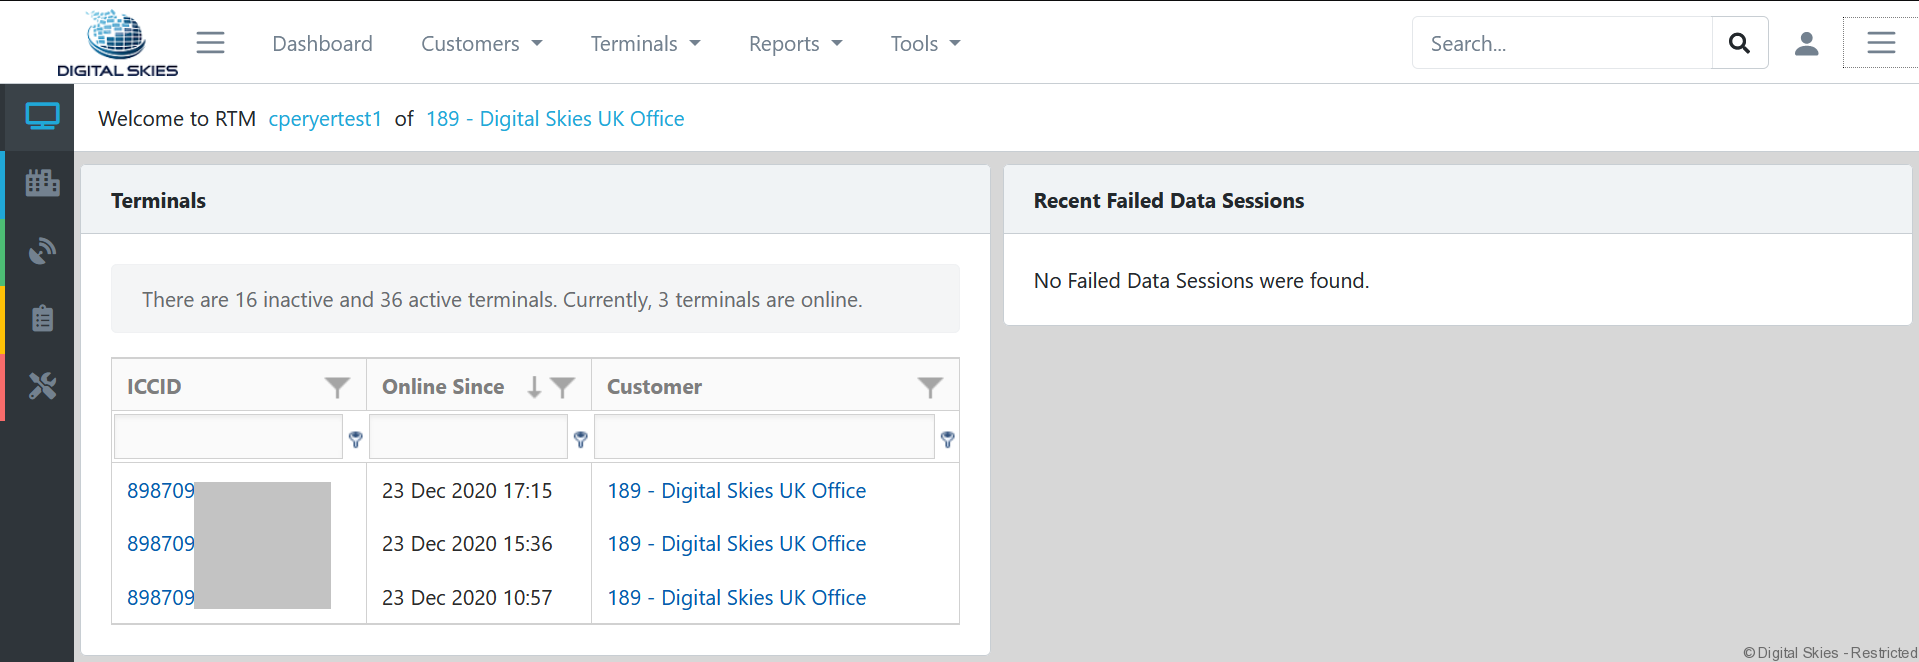Screen dimensions: 1919x662
Task: Open the wrench tools sidebar icon
Action: pyautogui.click(x=42, y=386)
